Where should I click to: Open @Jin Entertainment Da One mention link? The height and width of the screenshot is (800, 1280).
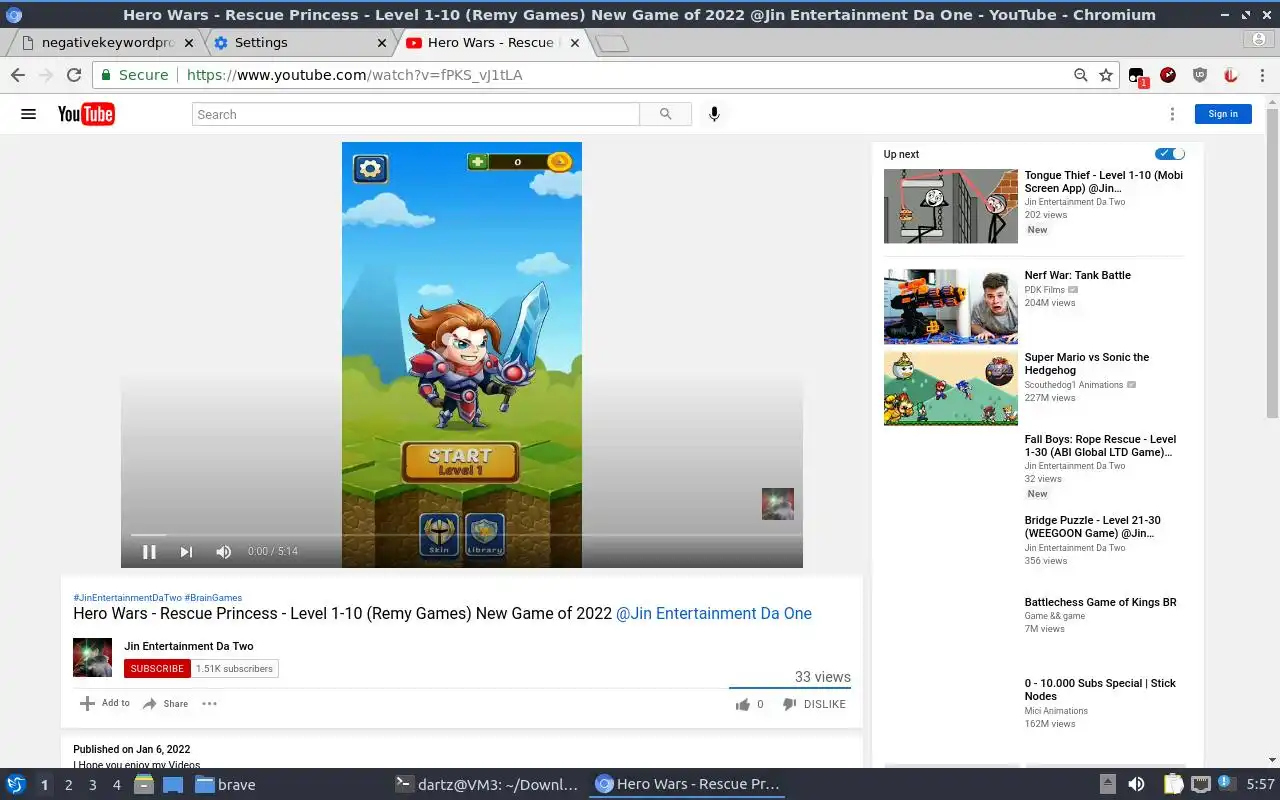point(714,613)
